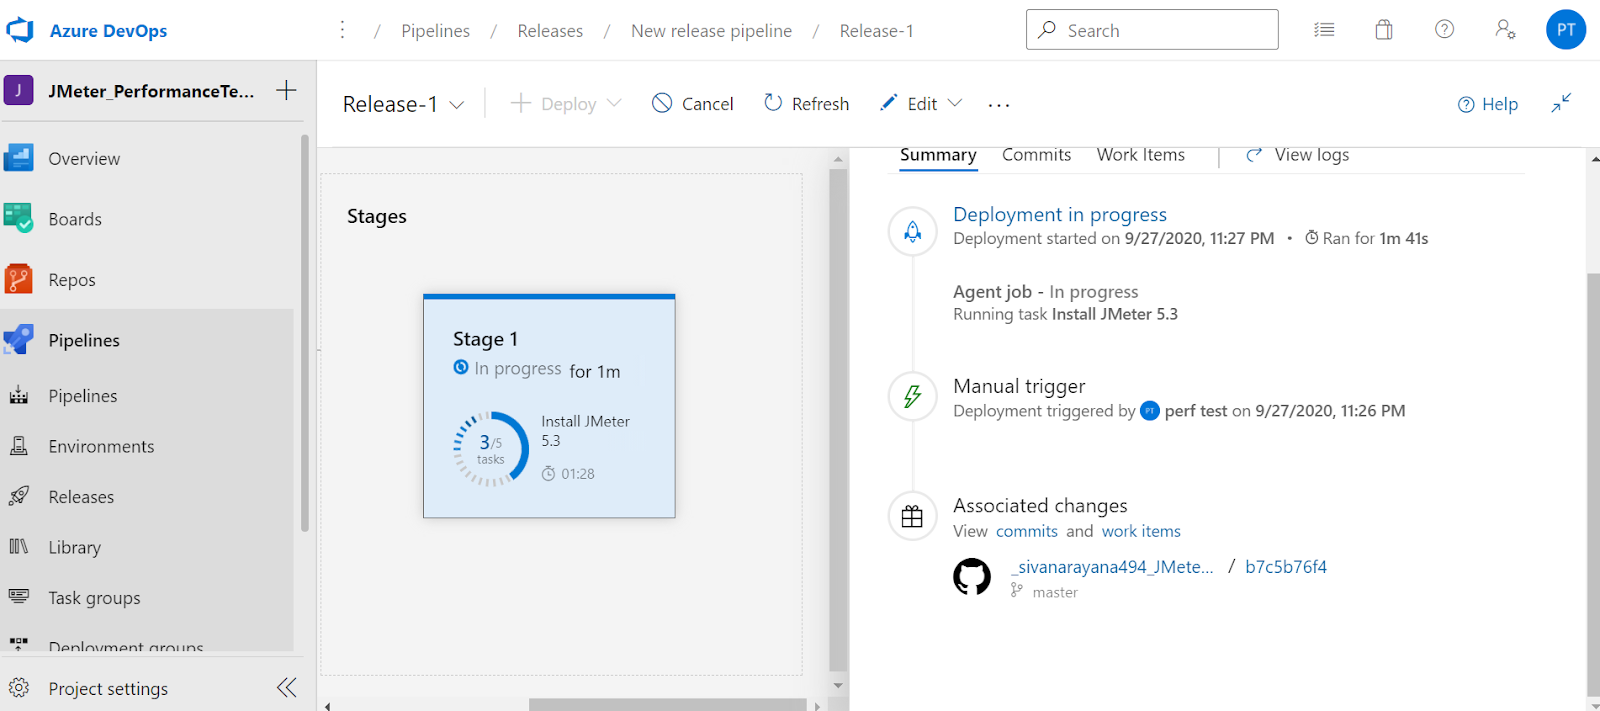1600x711 pixels.
Task: Click the Azure DevOps logo icon
Action: [20, 30]
